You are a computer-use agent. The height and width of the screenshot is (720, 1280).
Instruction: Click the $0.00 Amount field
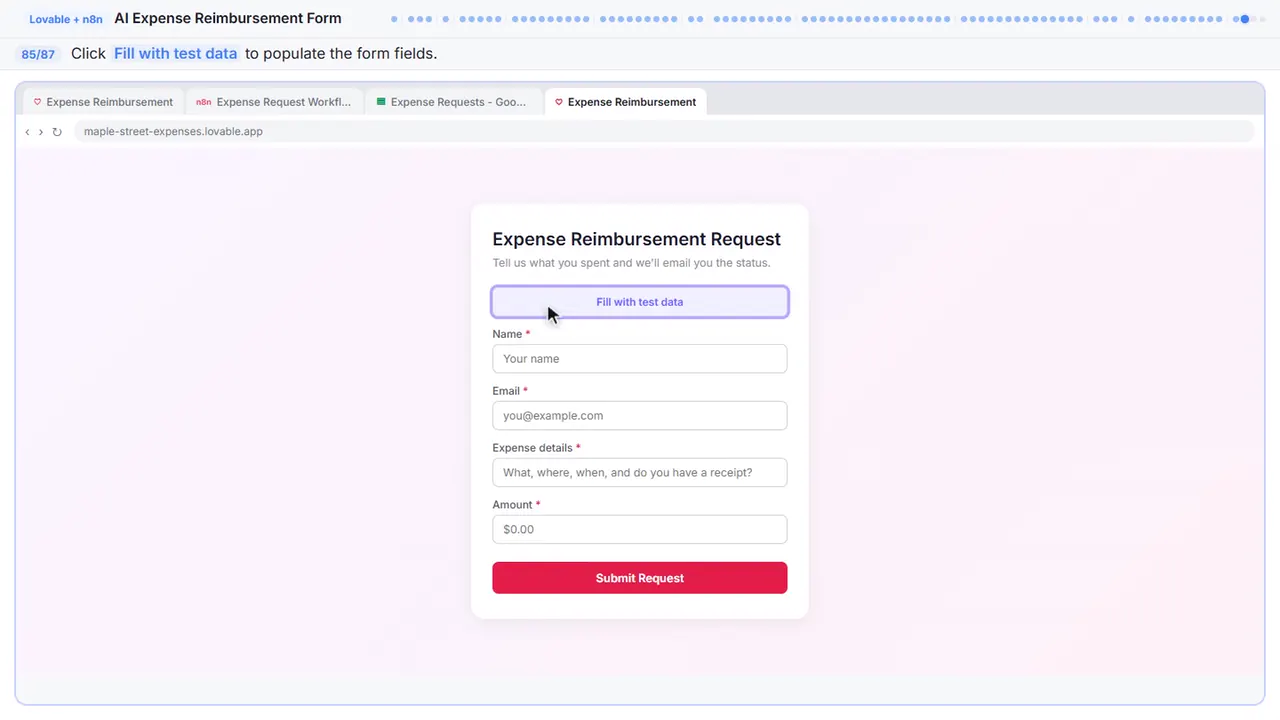[x=640, y=530]
